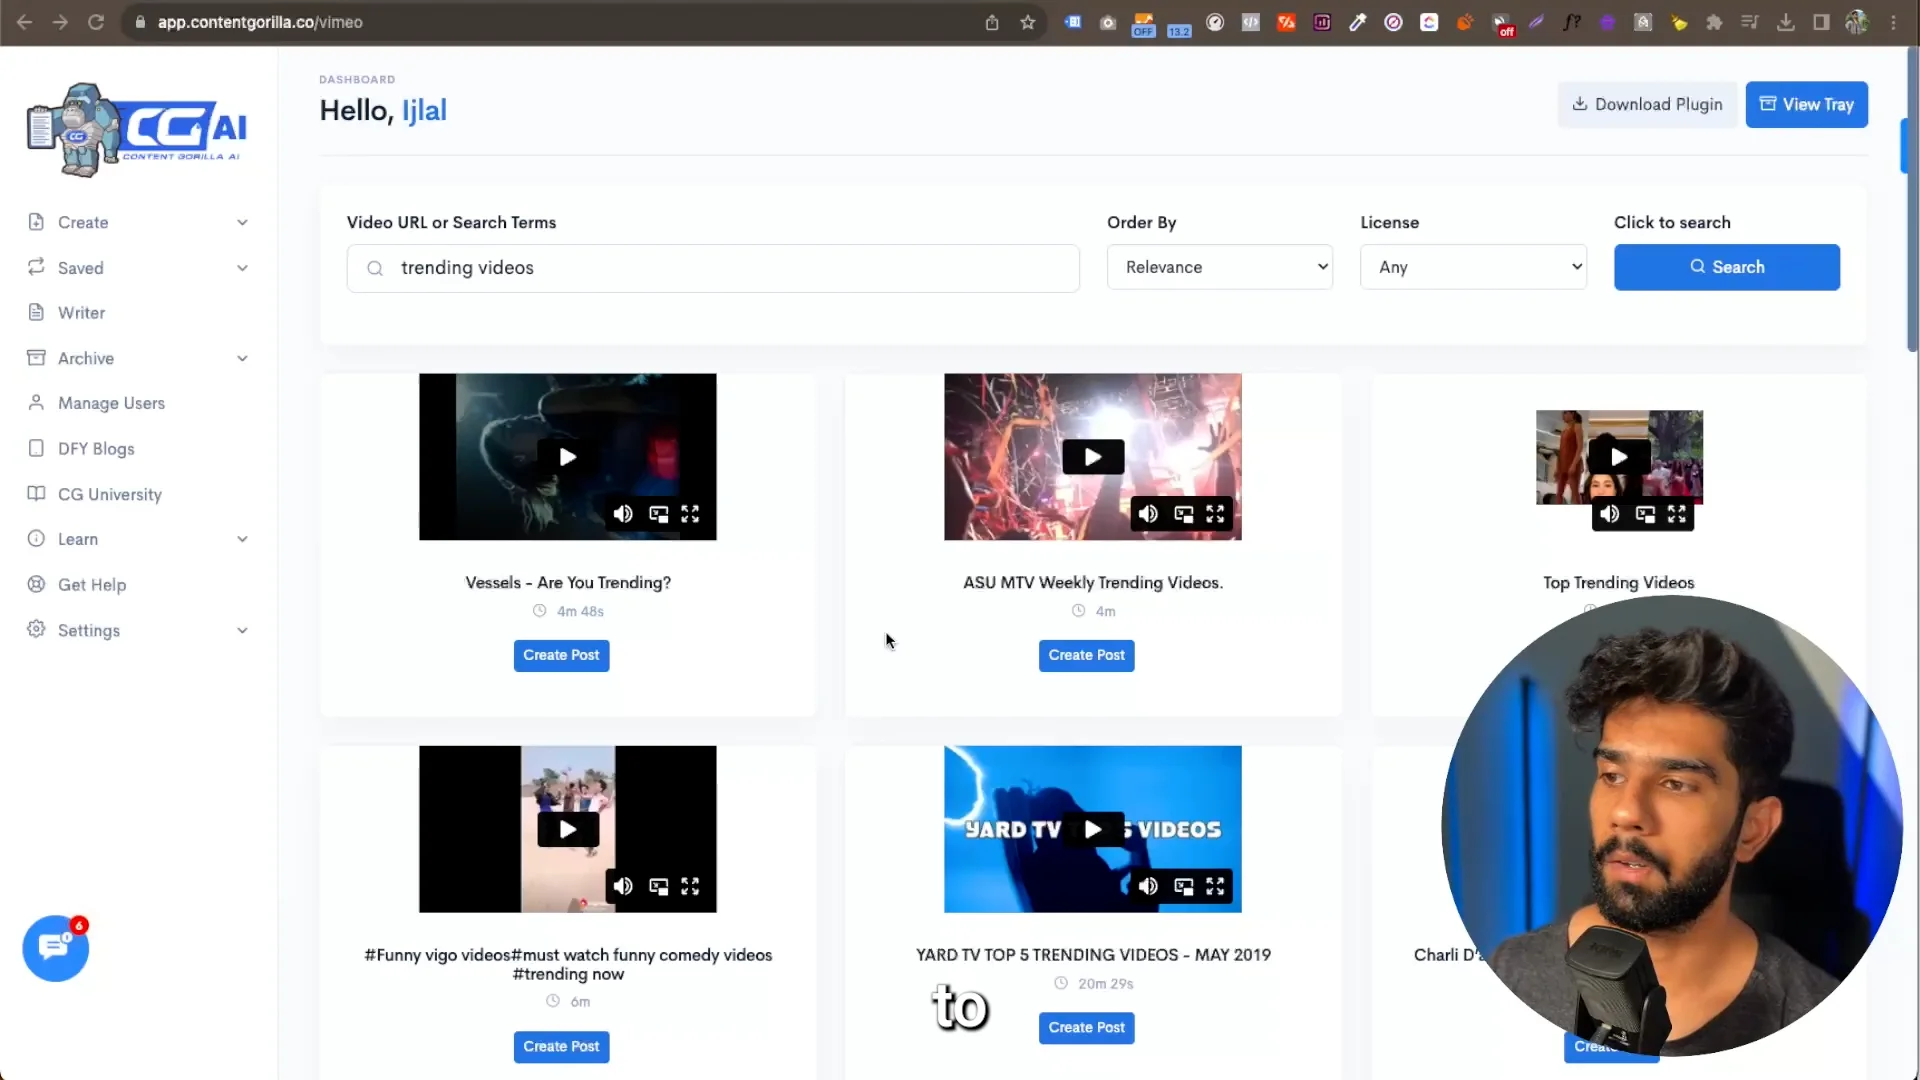Viewport: 1920px width, 1080px height.
Task: Play the Top Trending Videos clip
Action: (x=1619, y=457)
